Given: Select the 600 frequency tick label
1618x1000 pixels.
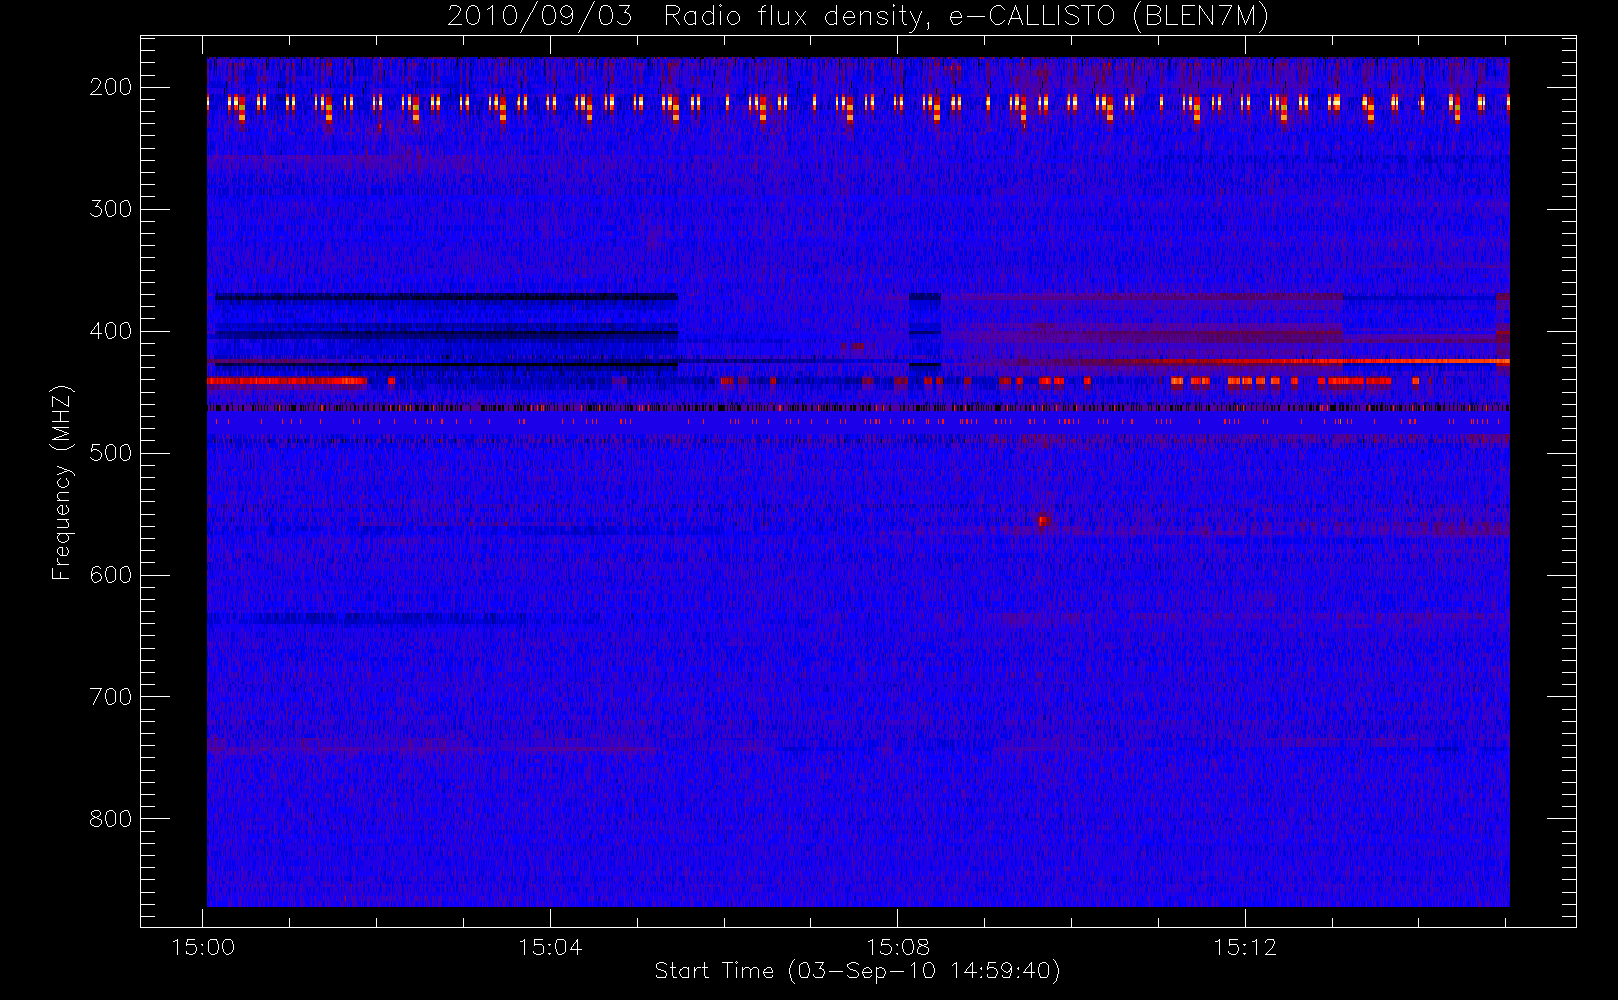Looking at the screenshot, I should coord(110,575).
